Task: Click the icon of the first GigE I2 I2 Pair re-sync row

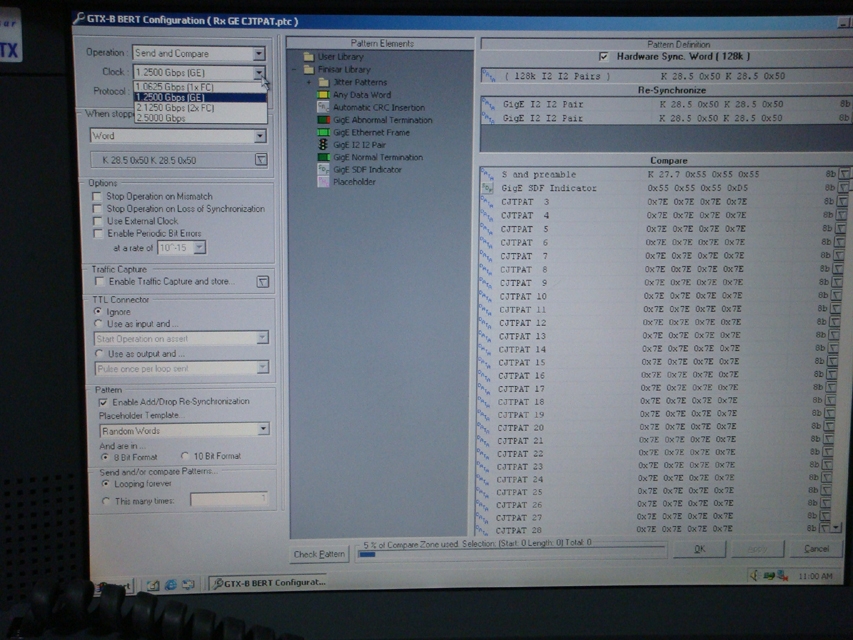Action: point(489,104)
